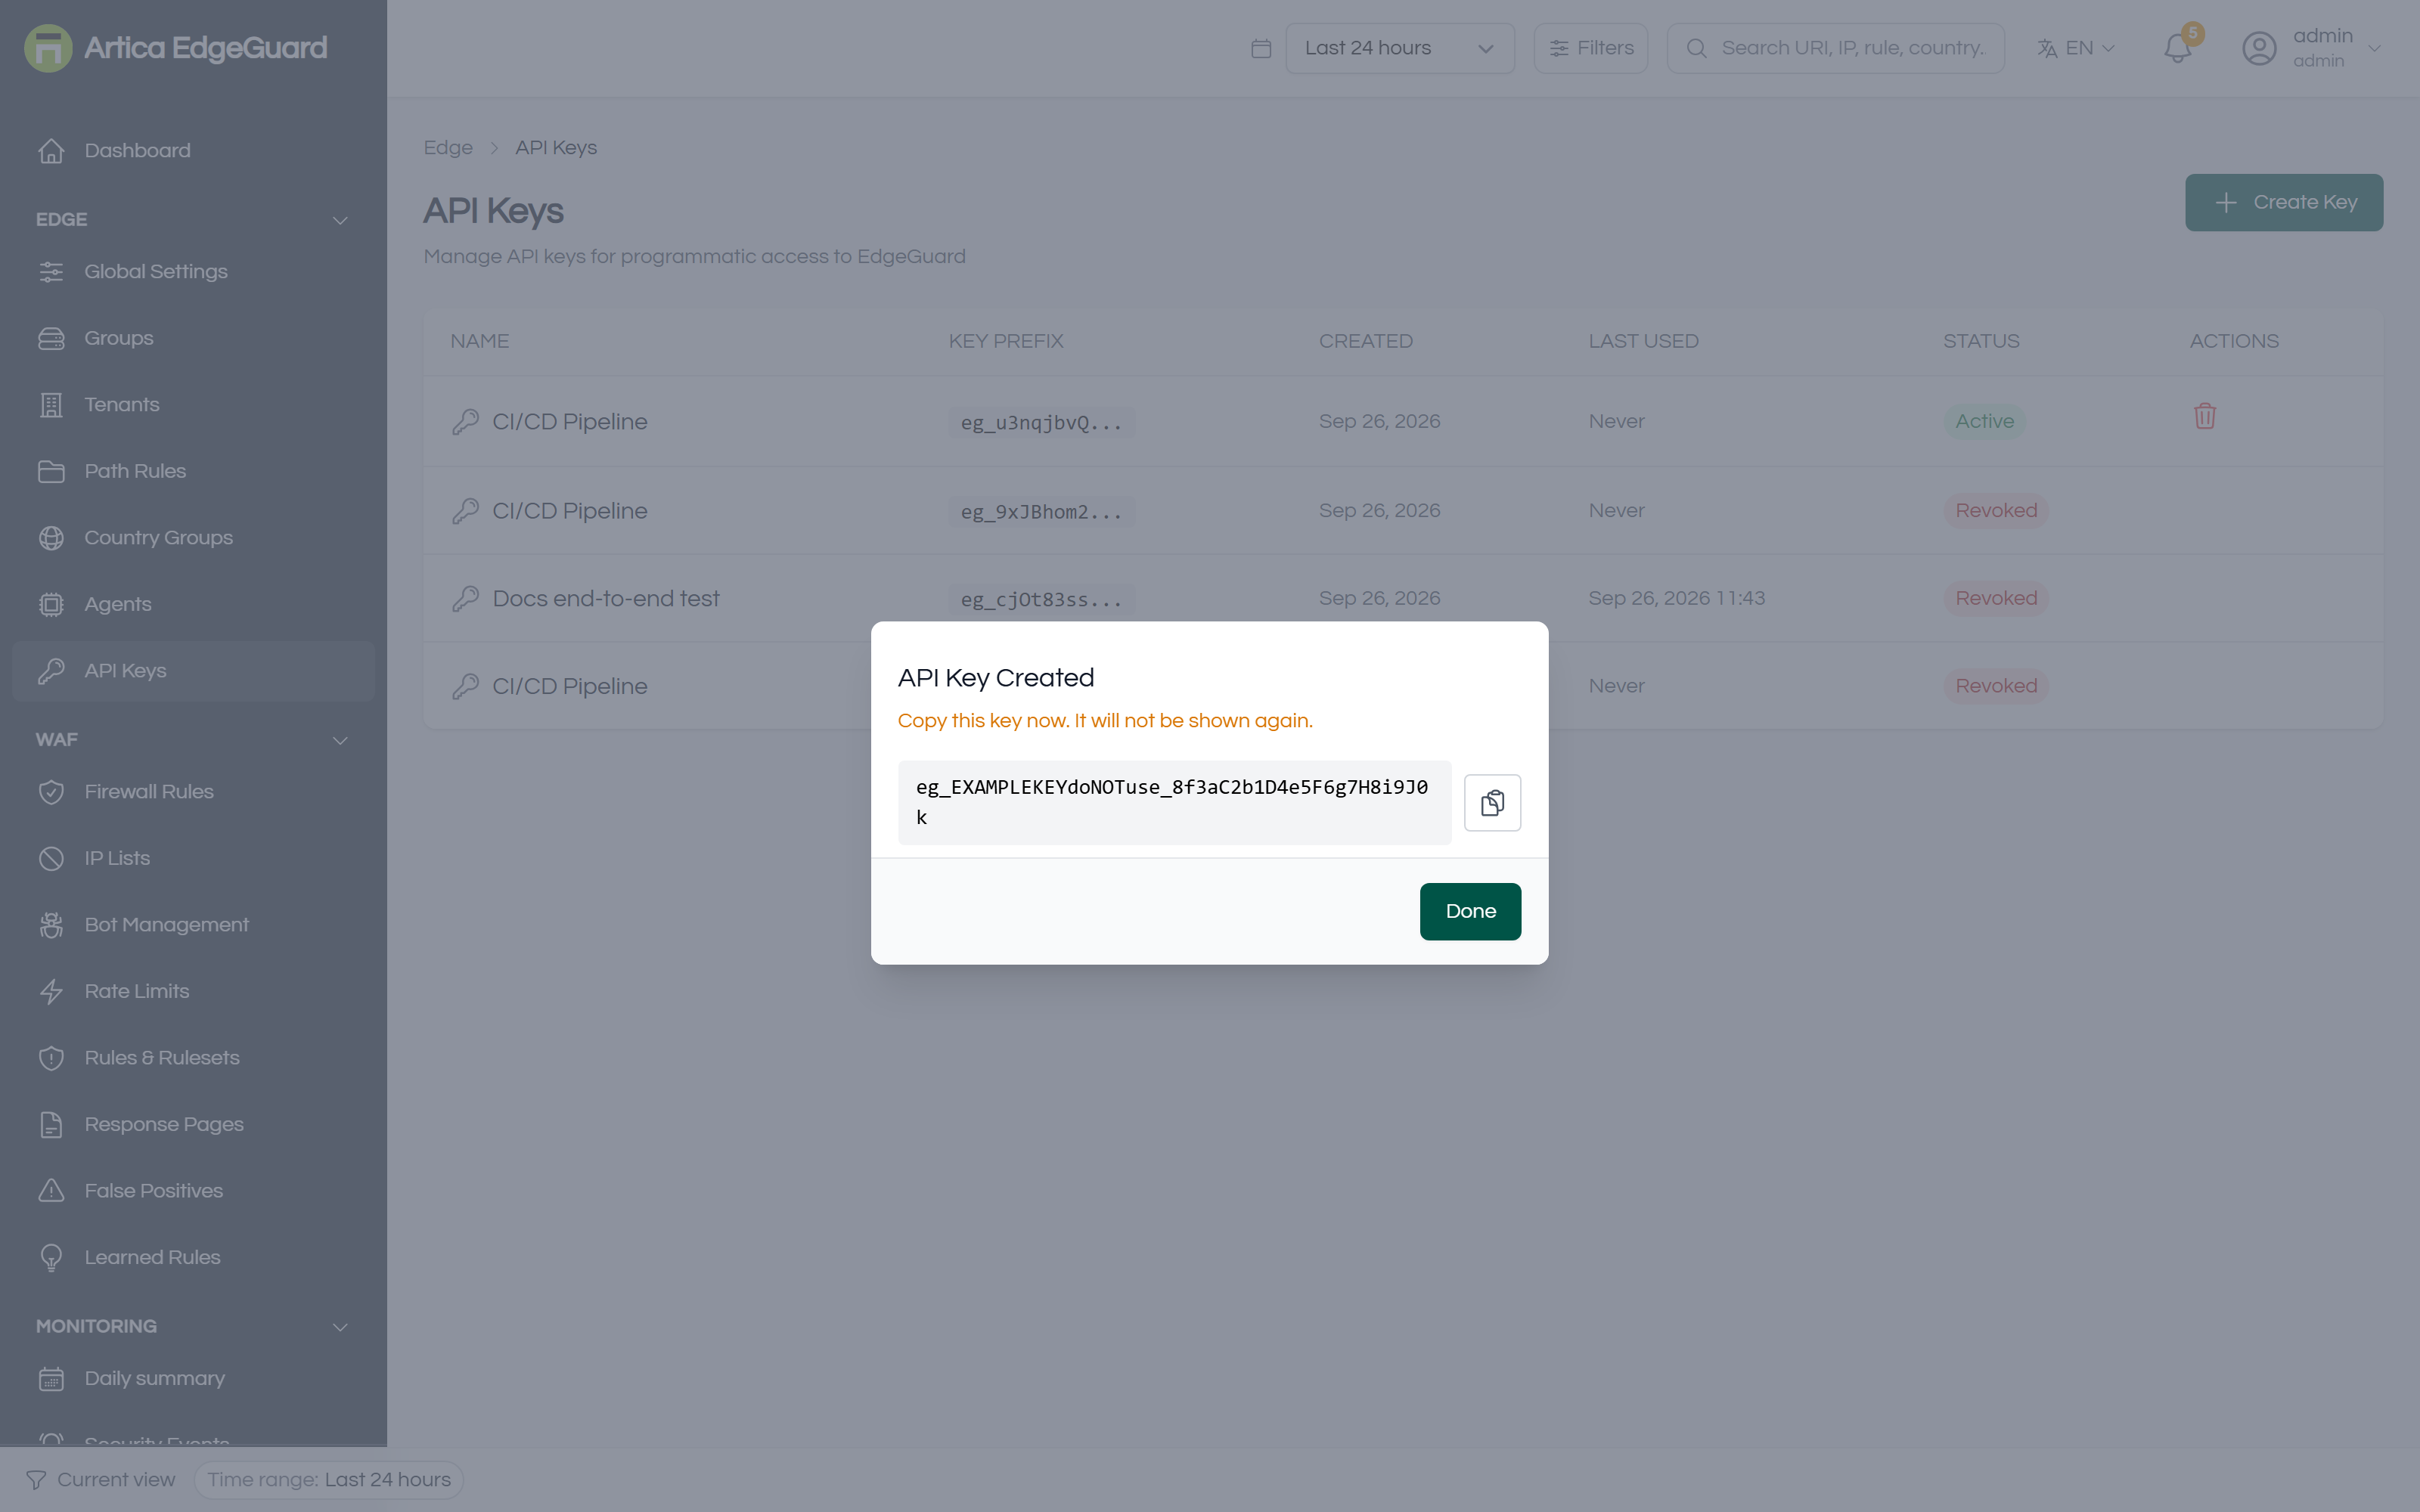
Task: Click the False Positives warning icon
Action: 51,1191
